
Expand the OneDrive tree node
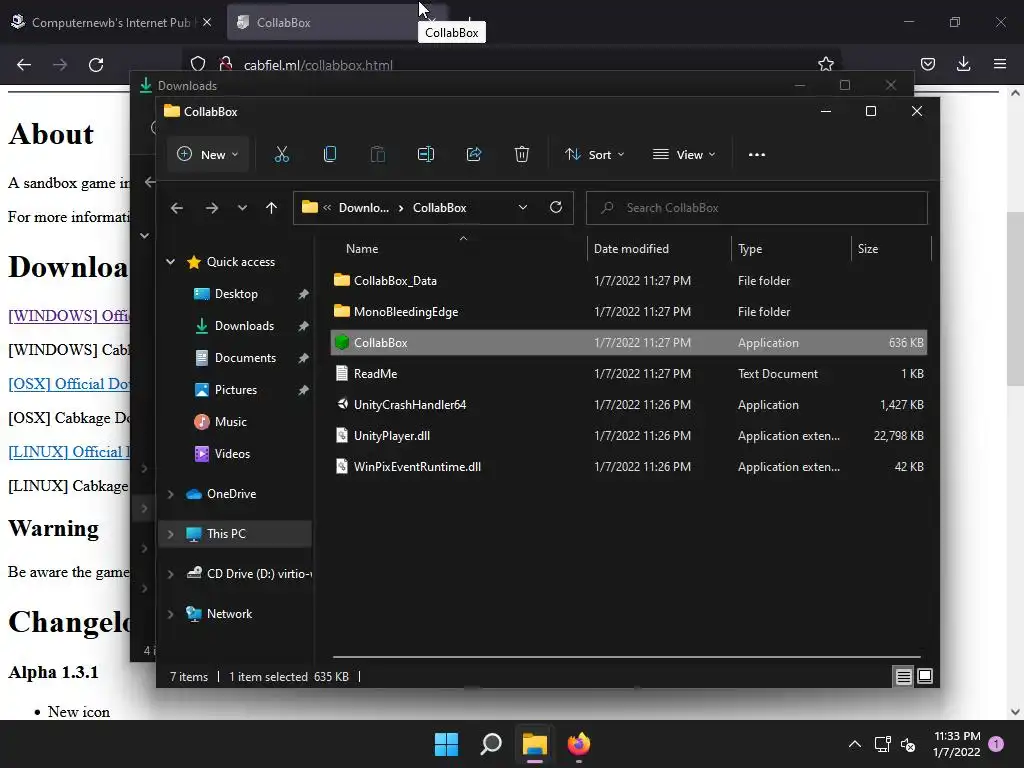(170, 494)
